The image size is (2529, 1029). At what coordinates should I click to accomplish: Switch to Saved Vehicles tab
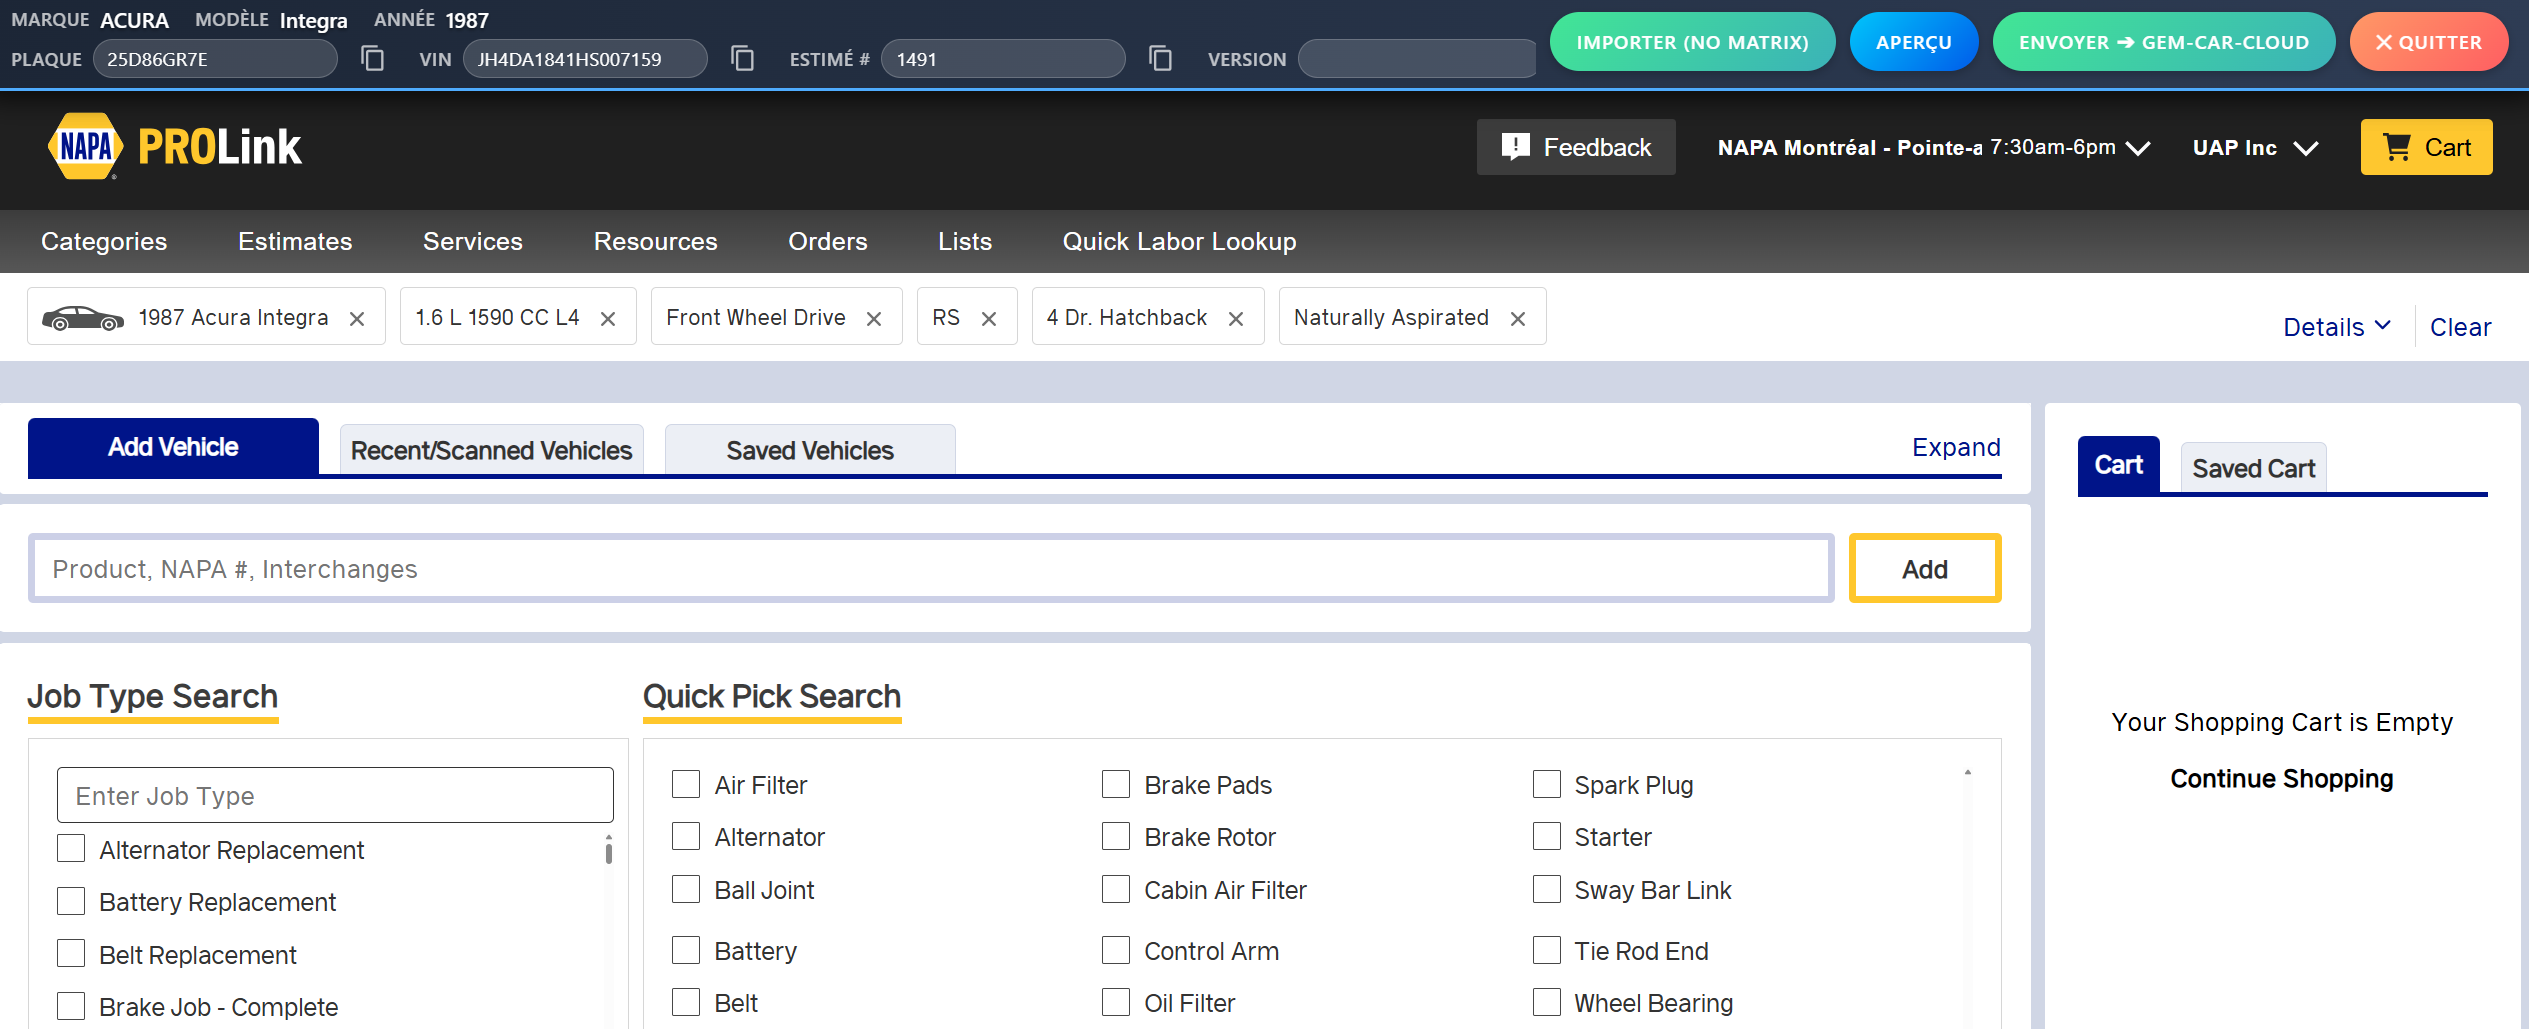tap(810, 450)
